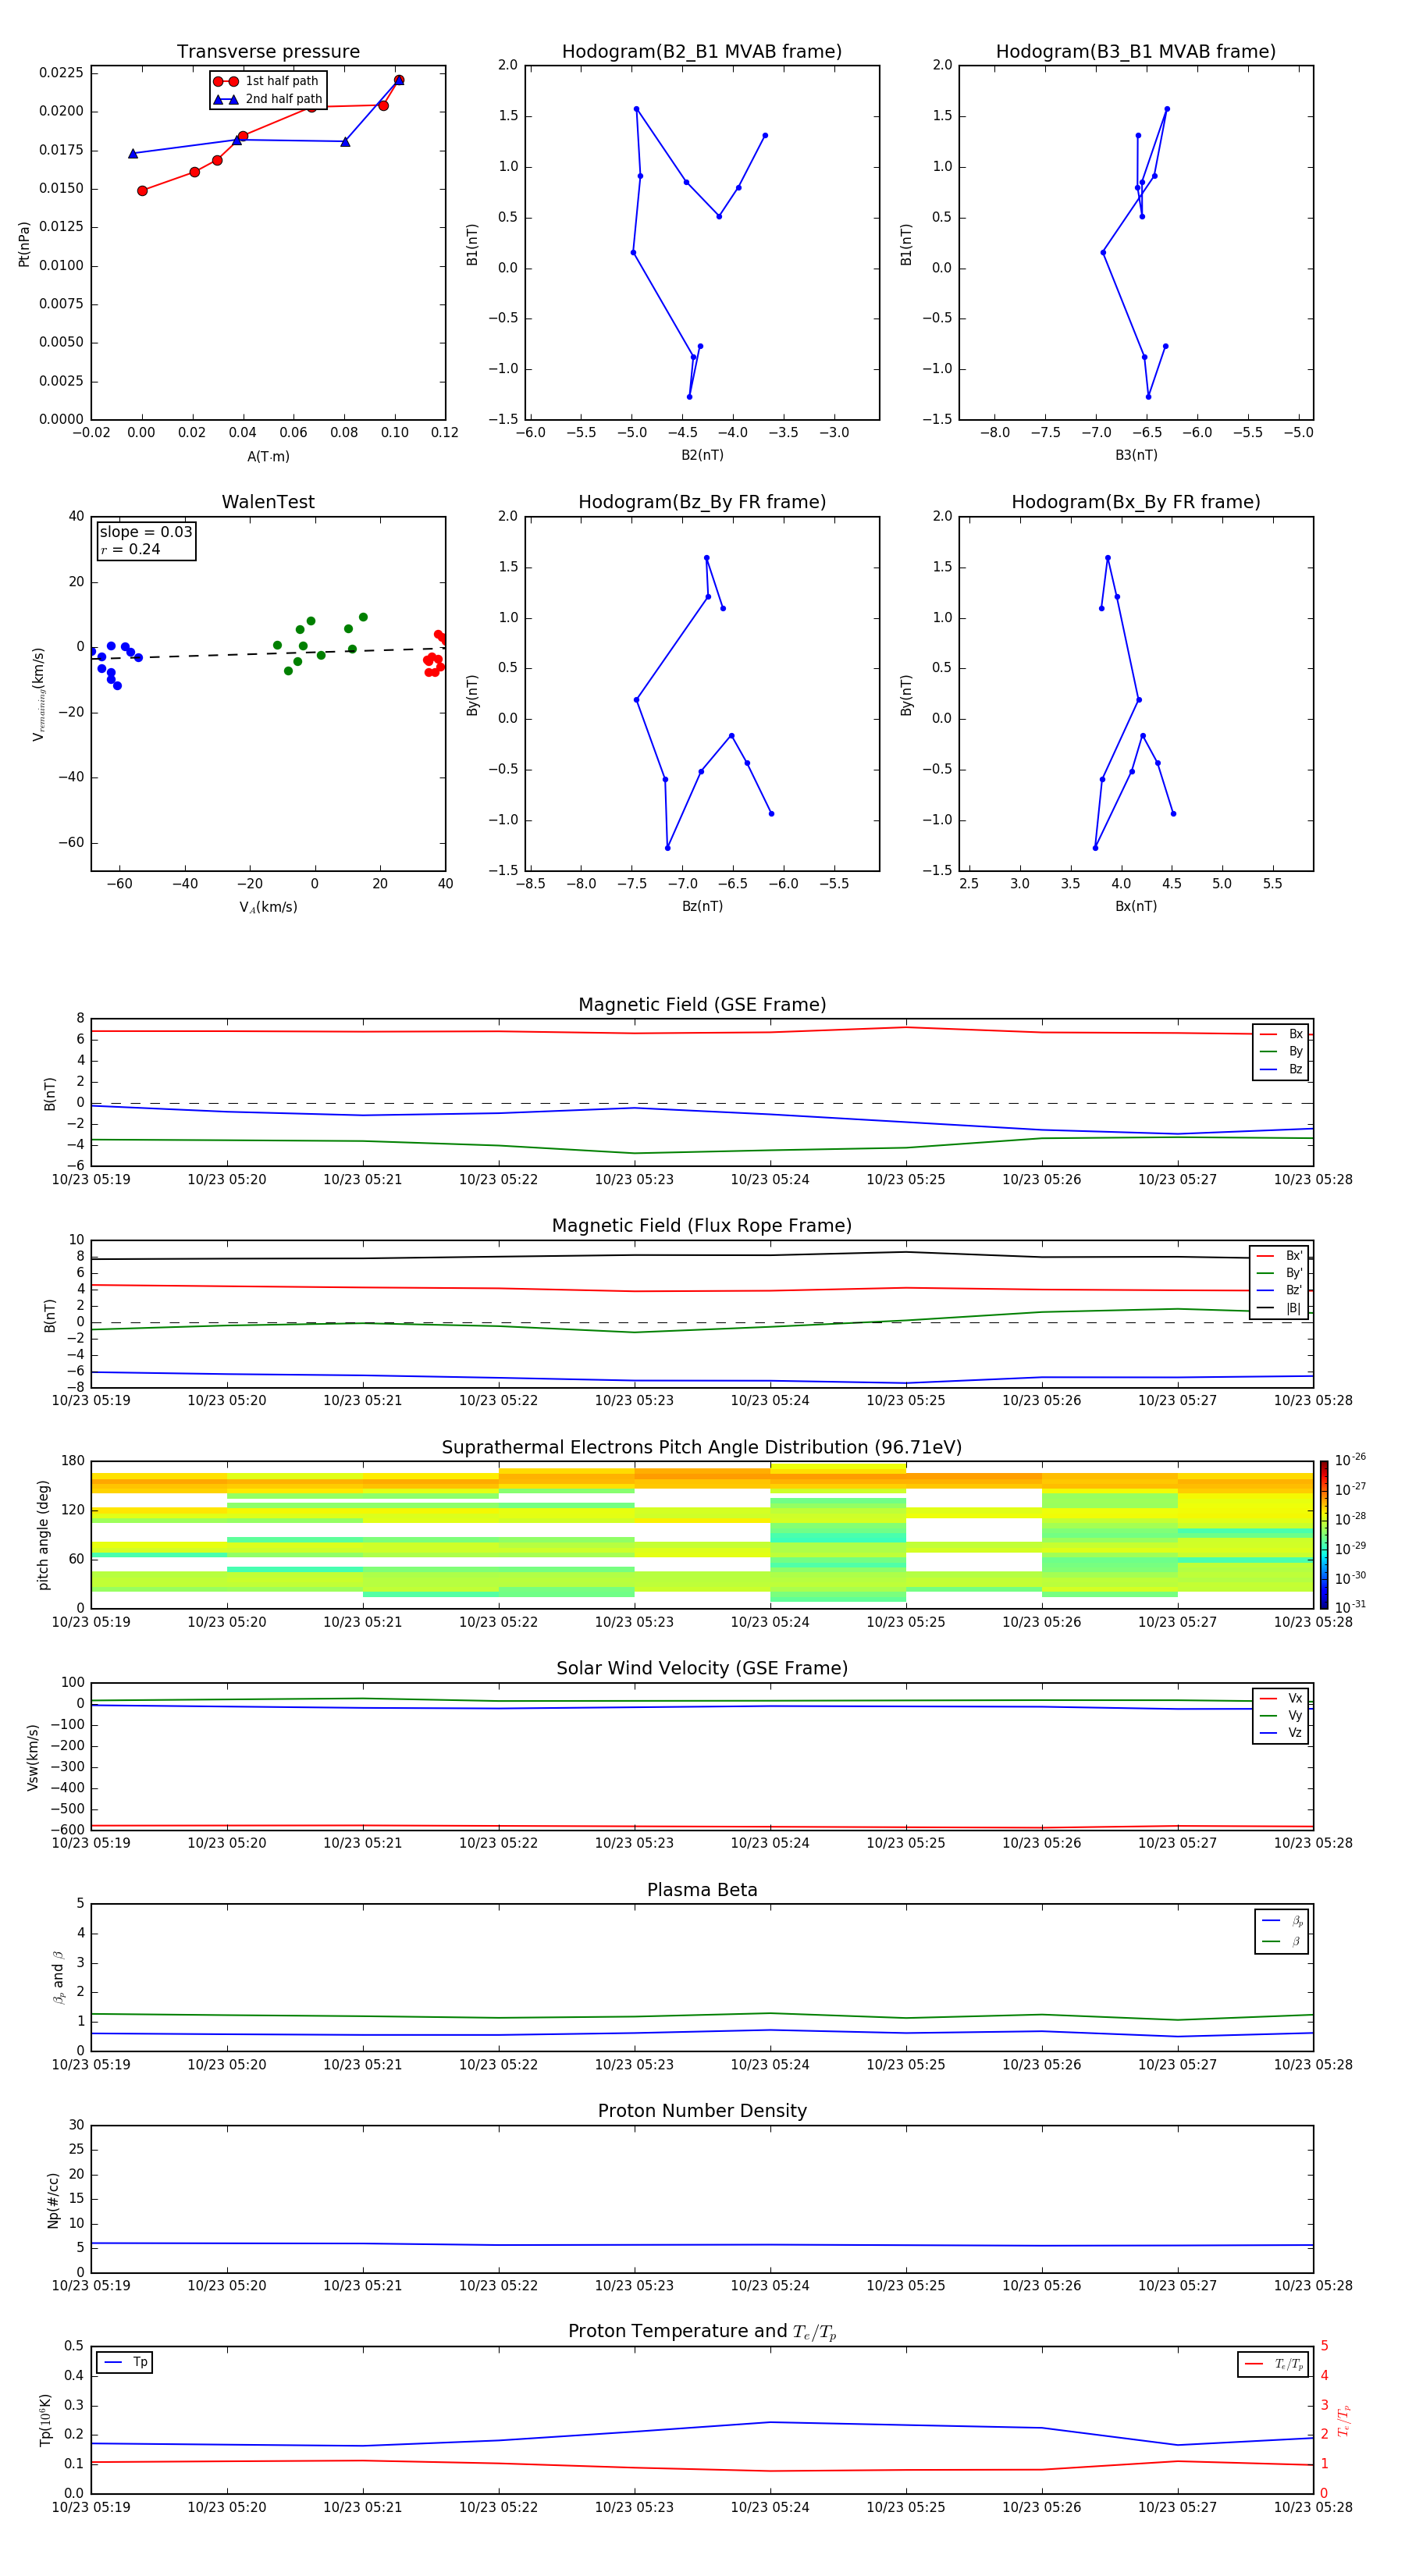Click the 'pitch angle (deg)' axis label
1405x2576 pixels.
[x=43, y=1535]
